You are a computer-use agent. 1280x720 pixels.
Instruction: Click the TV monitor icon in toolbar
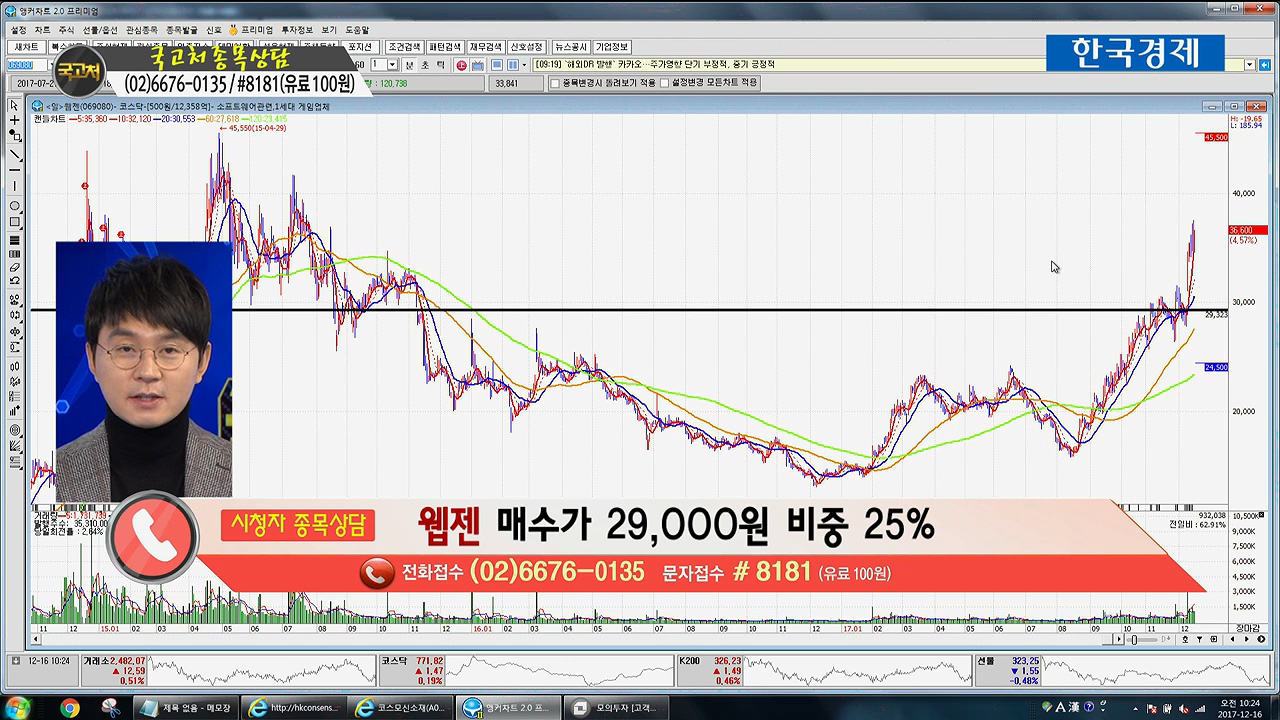pos(478,65)
